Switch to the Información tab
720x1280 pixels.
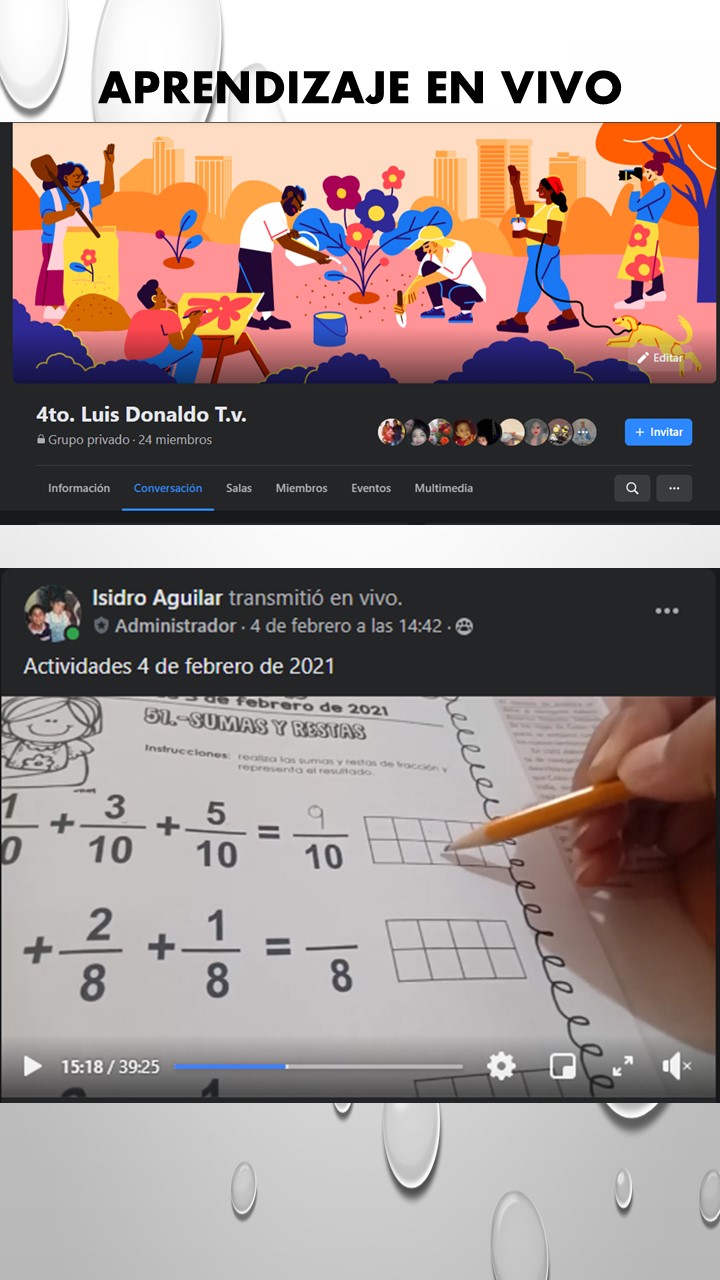[x=79, y=488]
